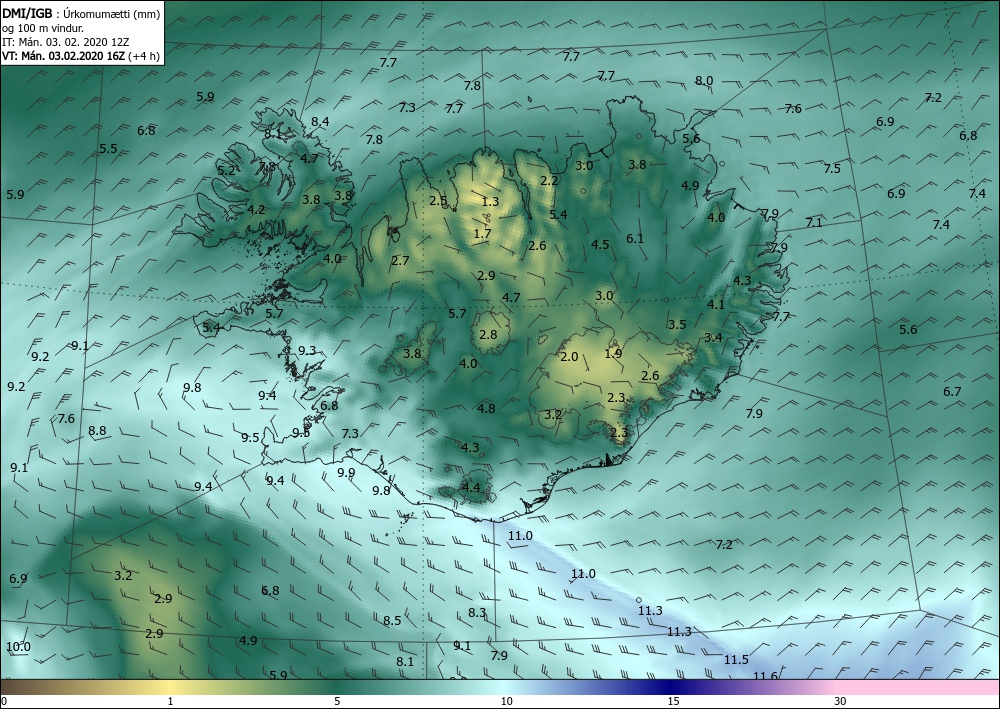
Task: Click the map value 8.8
Action: (x=97, y=431)
